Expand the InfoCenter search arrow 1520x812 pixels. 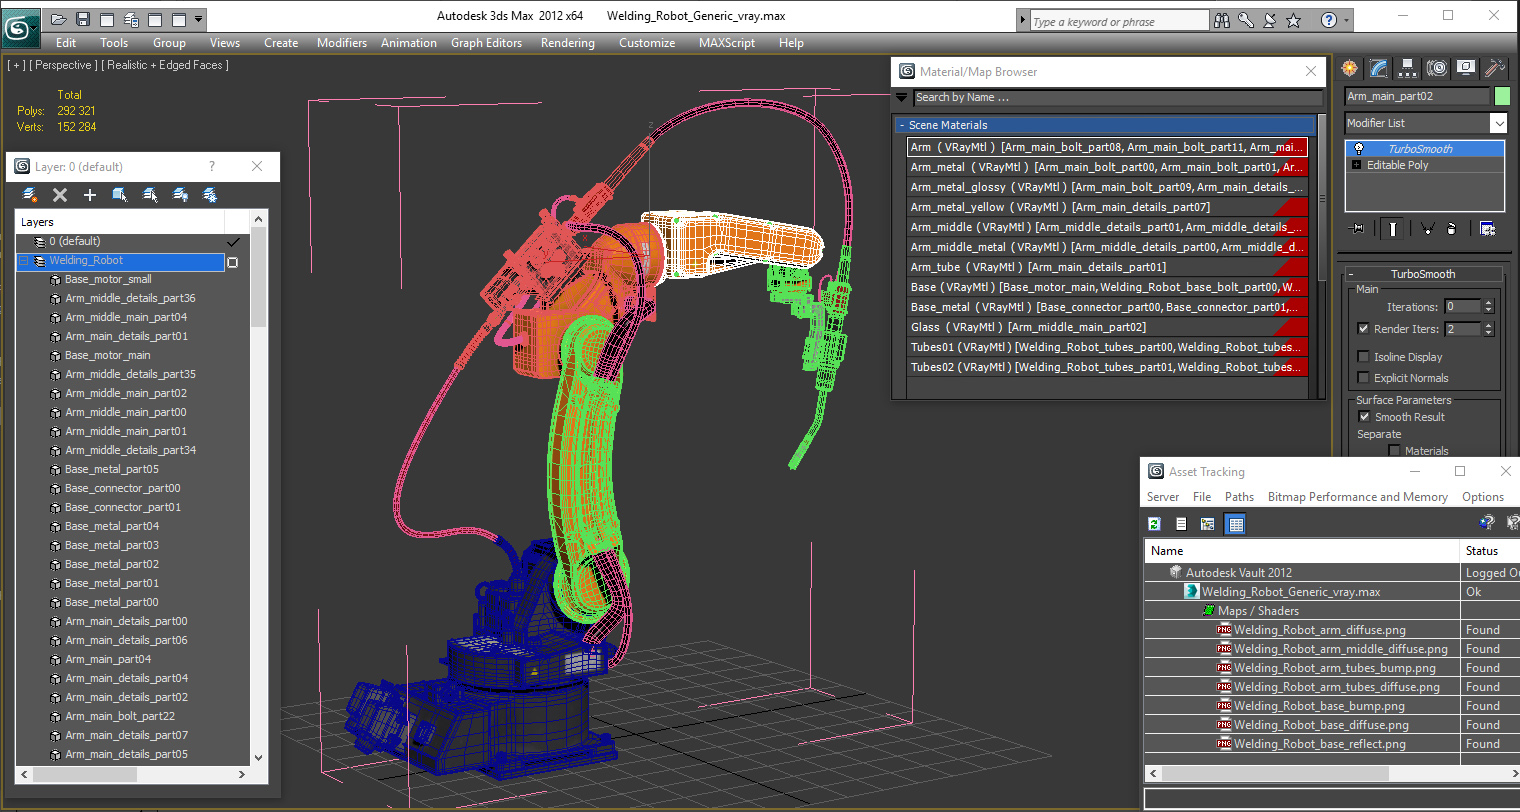click(1023, 20)
